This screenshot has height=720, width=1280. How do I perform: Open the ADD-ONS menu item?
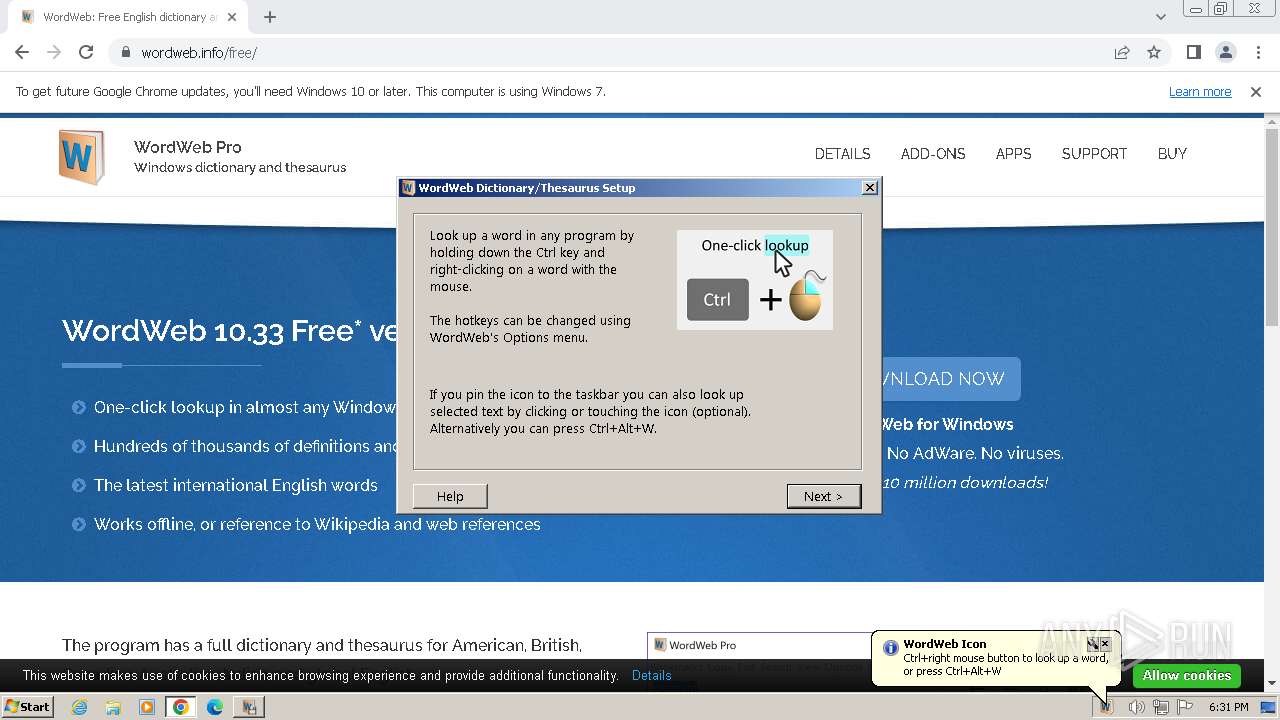click(x=933, y=154)
